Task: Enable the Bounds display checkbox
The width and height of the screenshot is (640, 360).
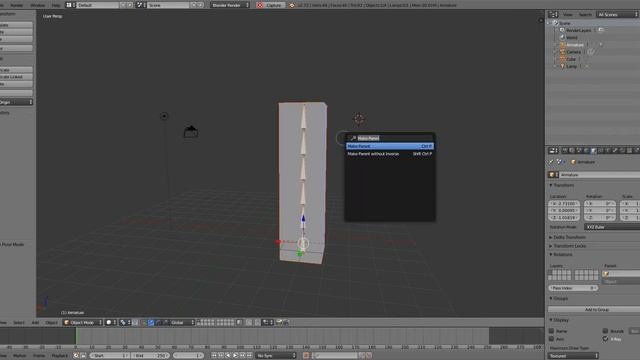Action: click(x=605, y=331)
